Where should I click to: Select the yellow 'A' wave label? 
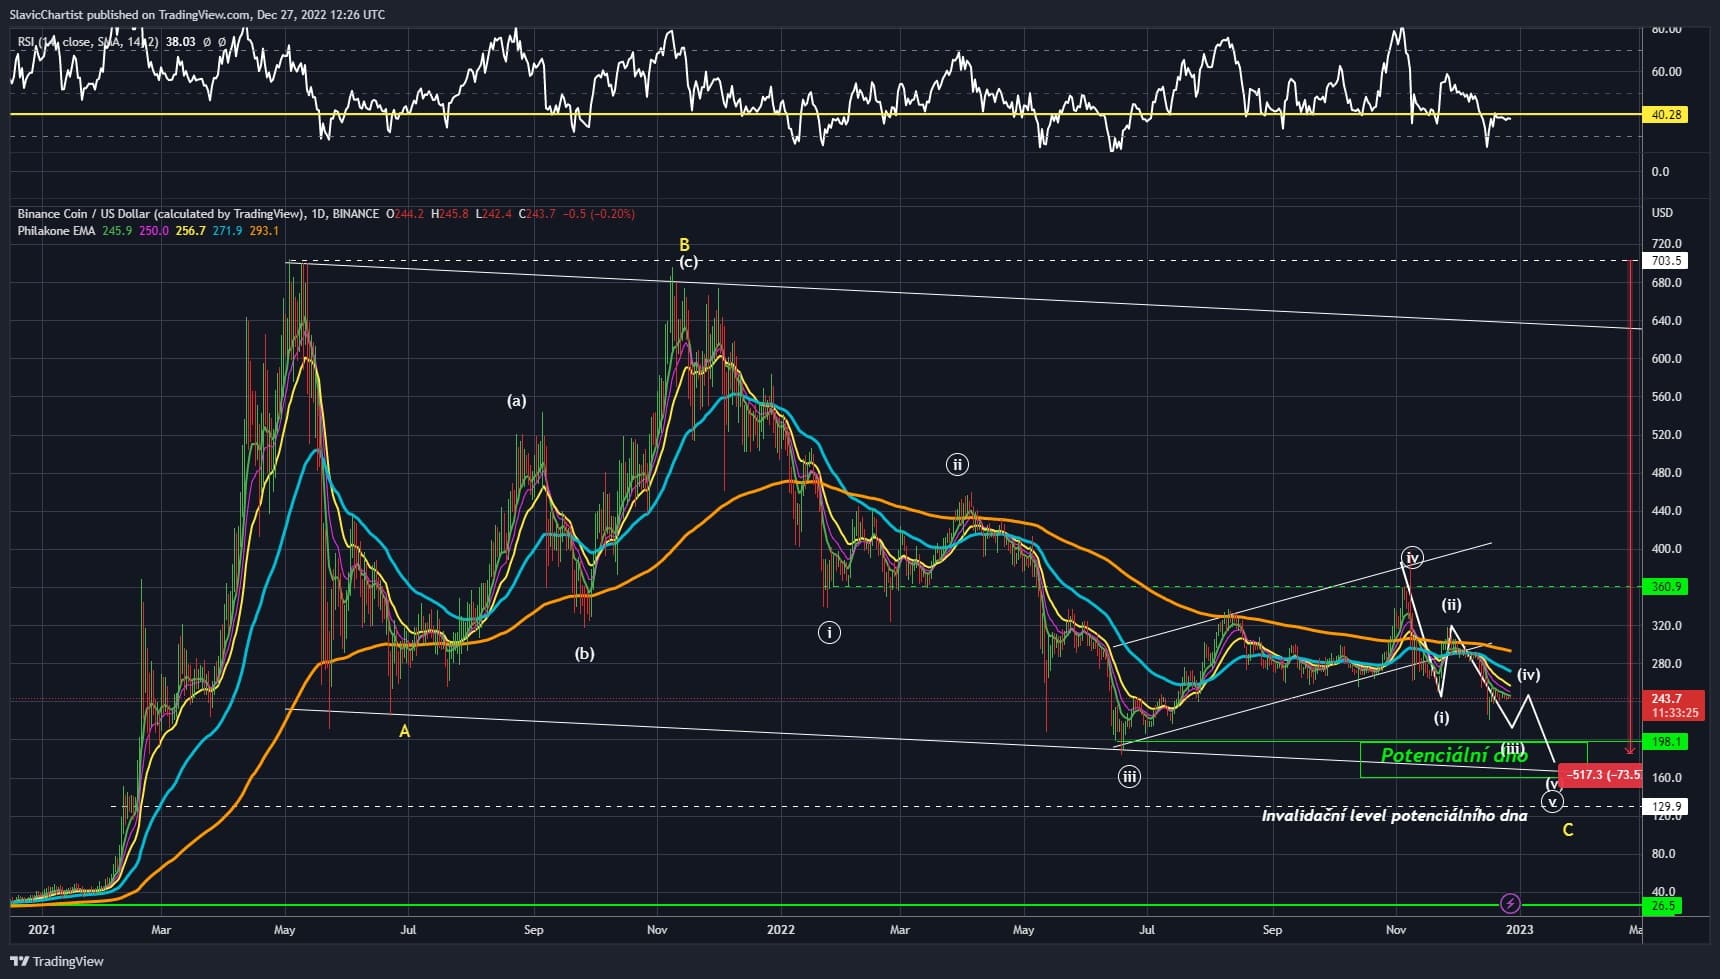[x=404, y=731]
